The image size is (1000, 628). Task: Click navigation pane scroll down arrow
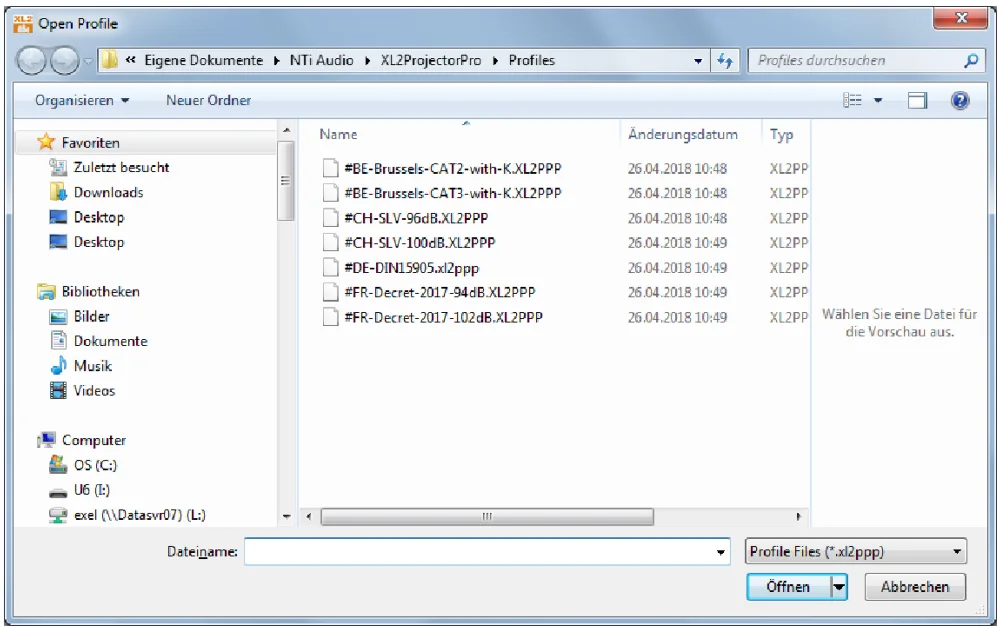pos(286,517)
